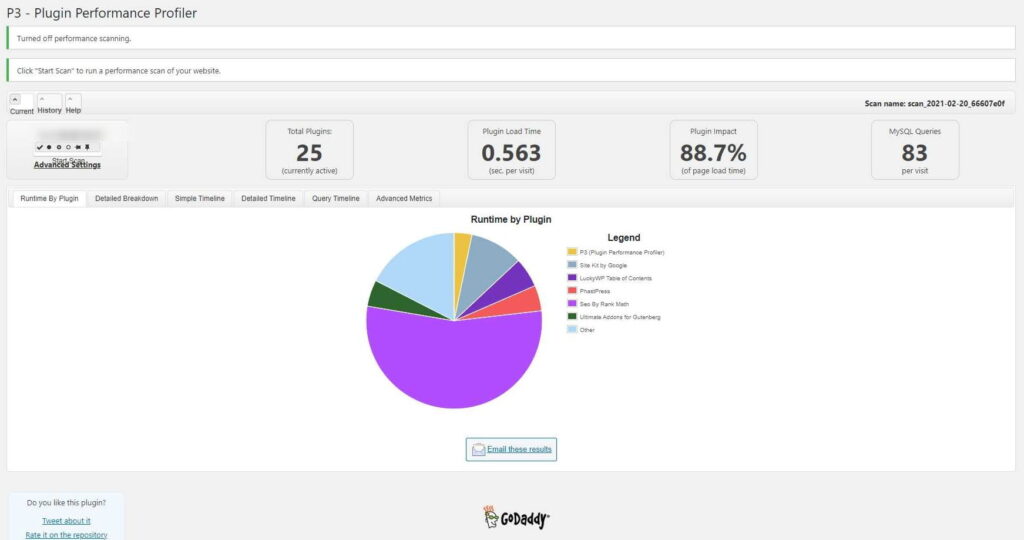This screenshot has height=540, width=1024.
Task: Click Seo By Rank Math legend swatch
Action: tap(572, 304)
